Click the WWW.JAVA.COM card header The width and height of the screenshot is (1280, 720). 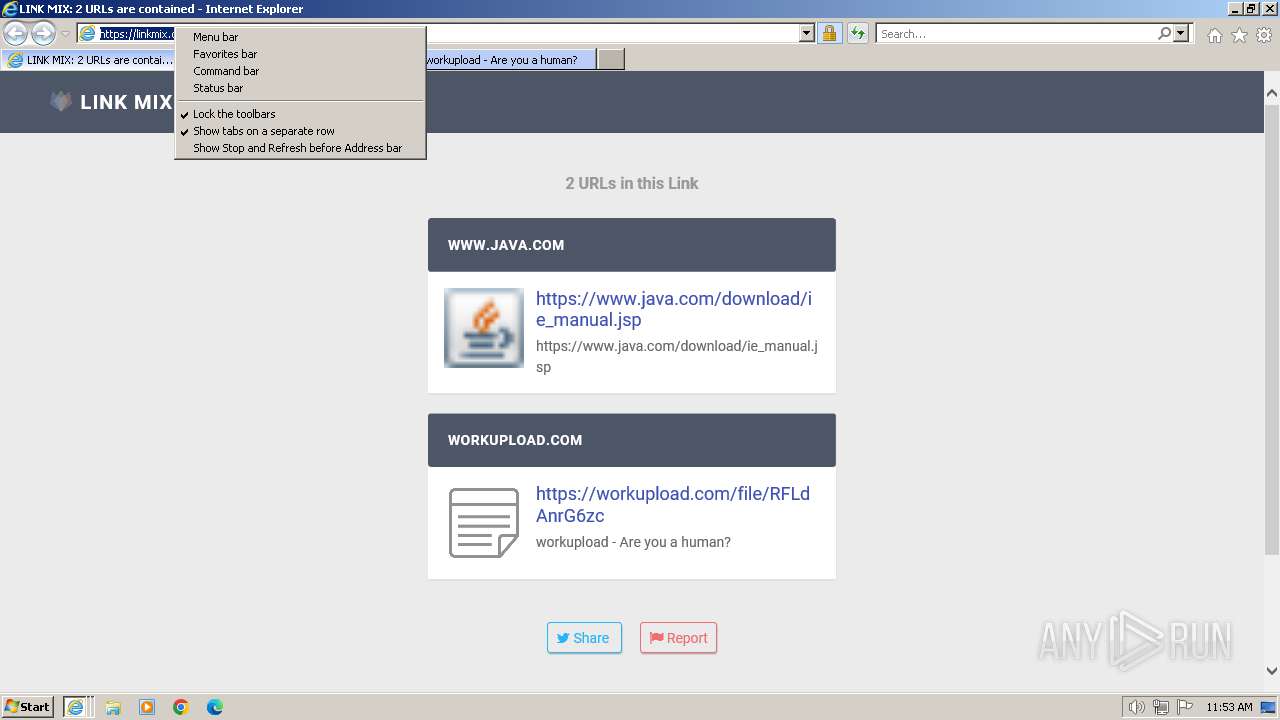[x=632, y=245]
